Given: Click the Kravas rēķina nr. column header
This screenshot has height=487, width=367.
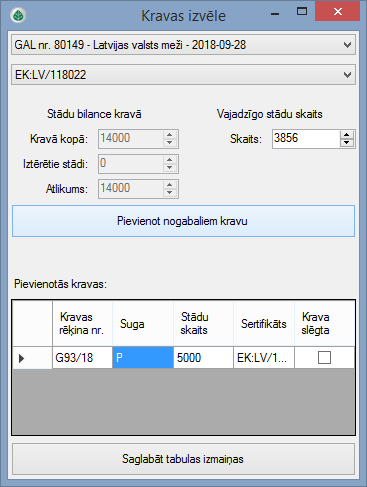Looking at the screenshot, I should click(x=82, y=324).
